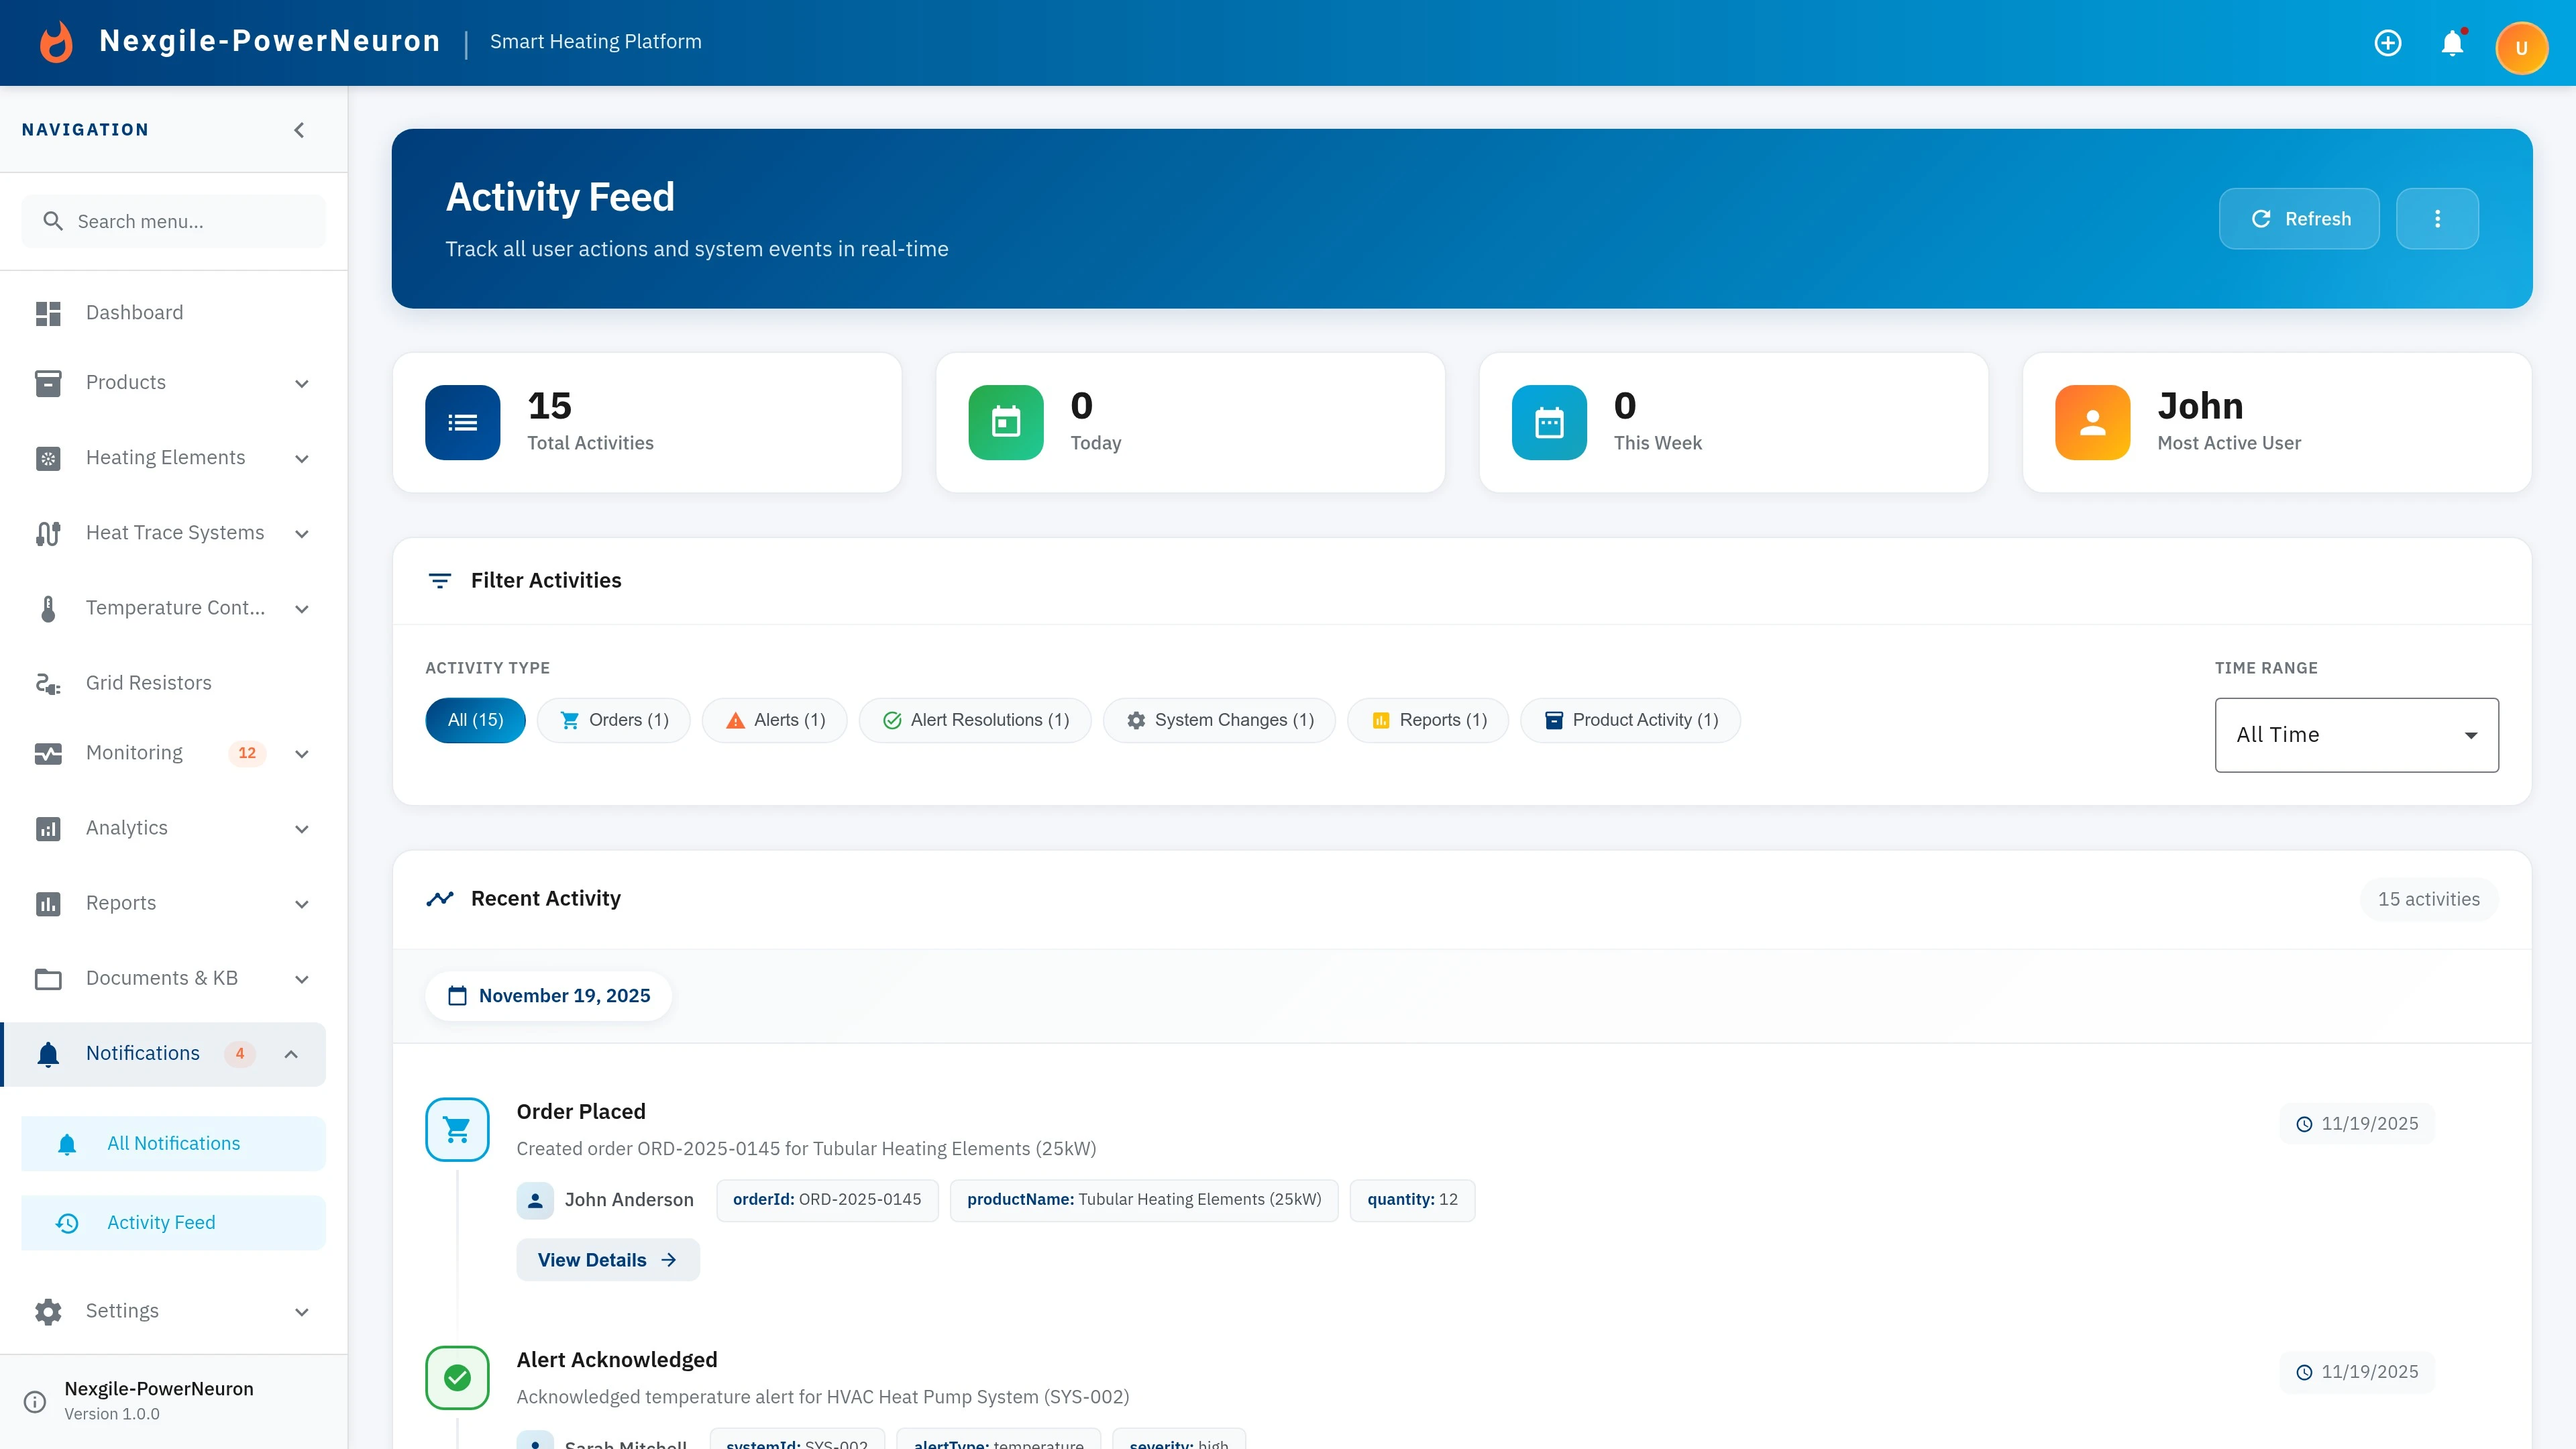Open the add new item icon in the header

click(2388, 42)
